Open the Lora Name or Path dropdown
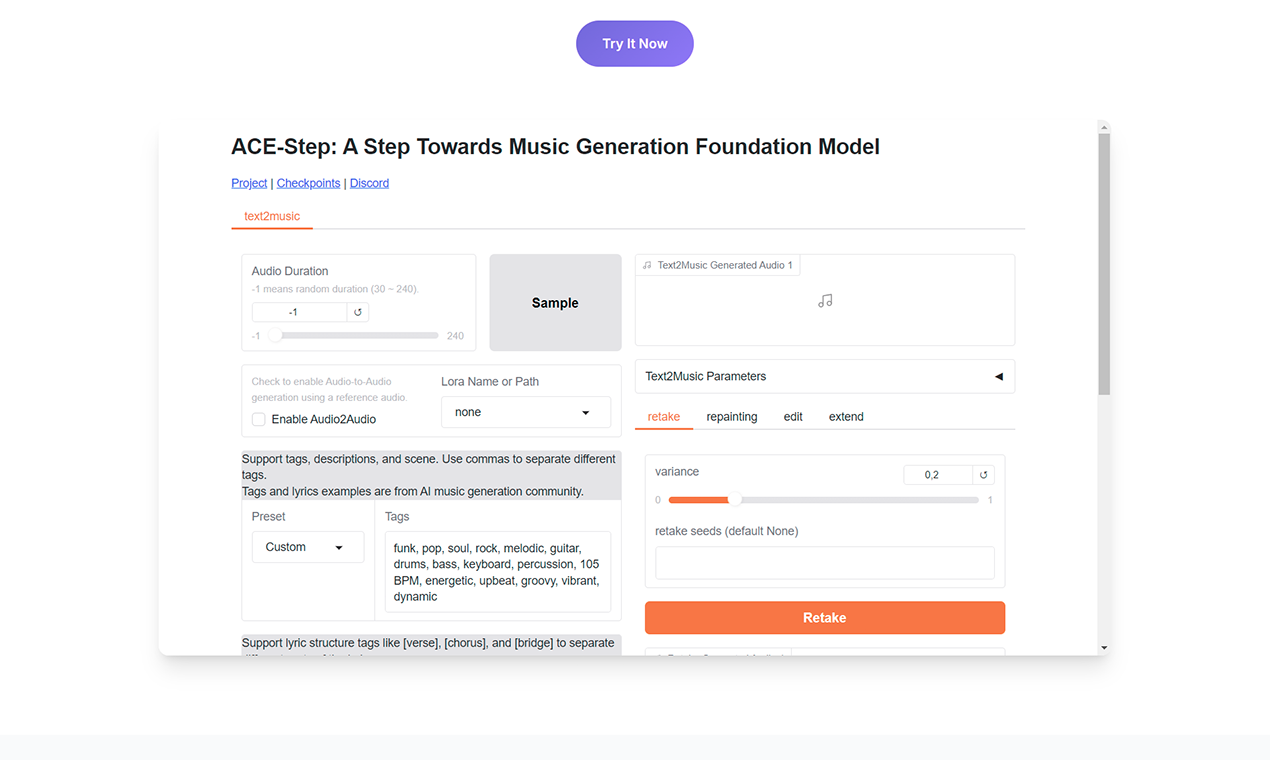The image size is (1270, 760). click(525, 412)
